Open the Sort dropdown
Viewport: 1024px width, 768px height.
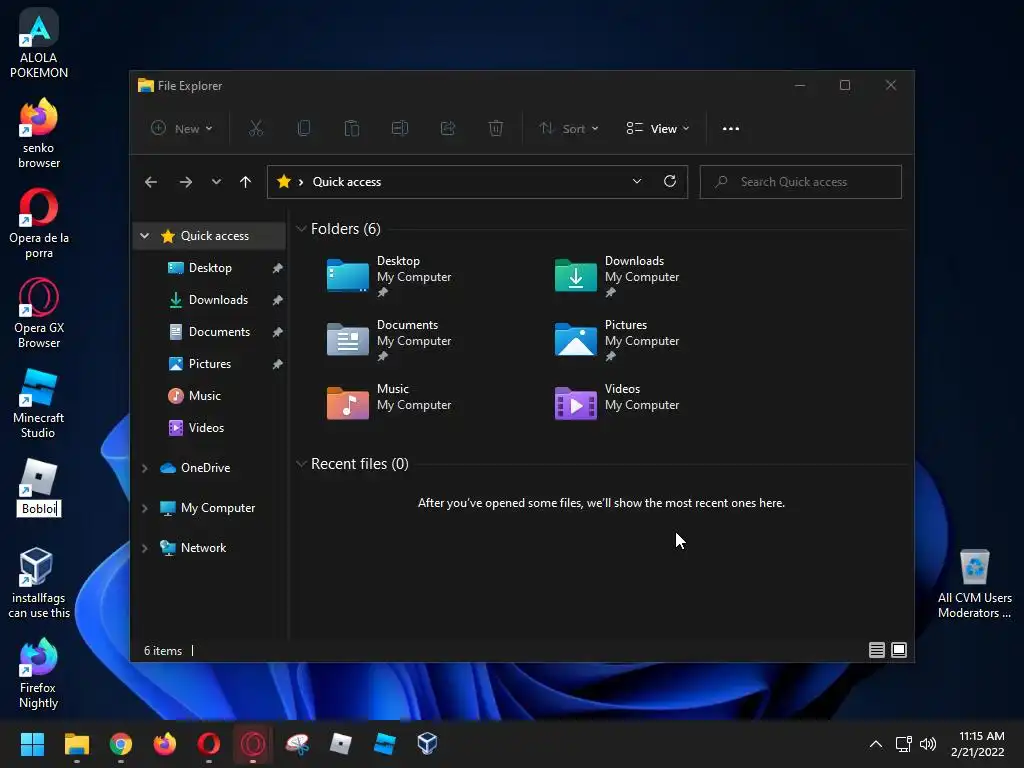(569, 129)
